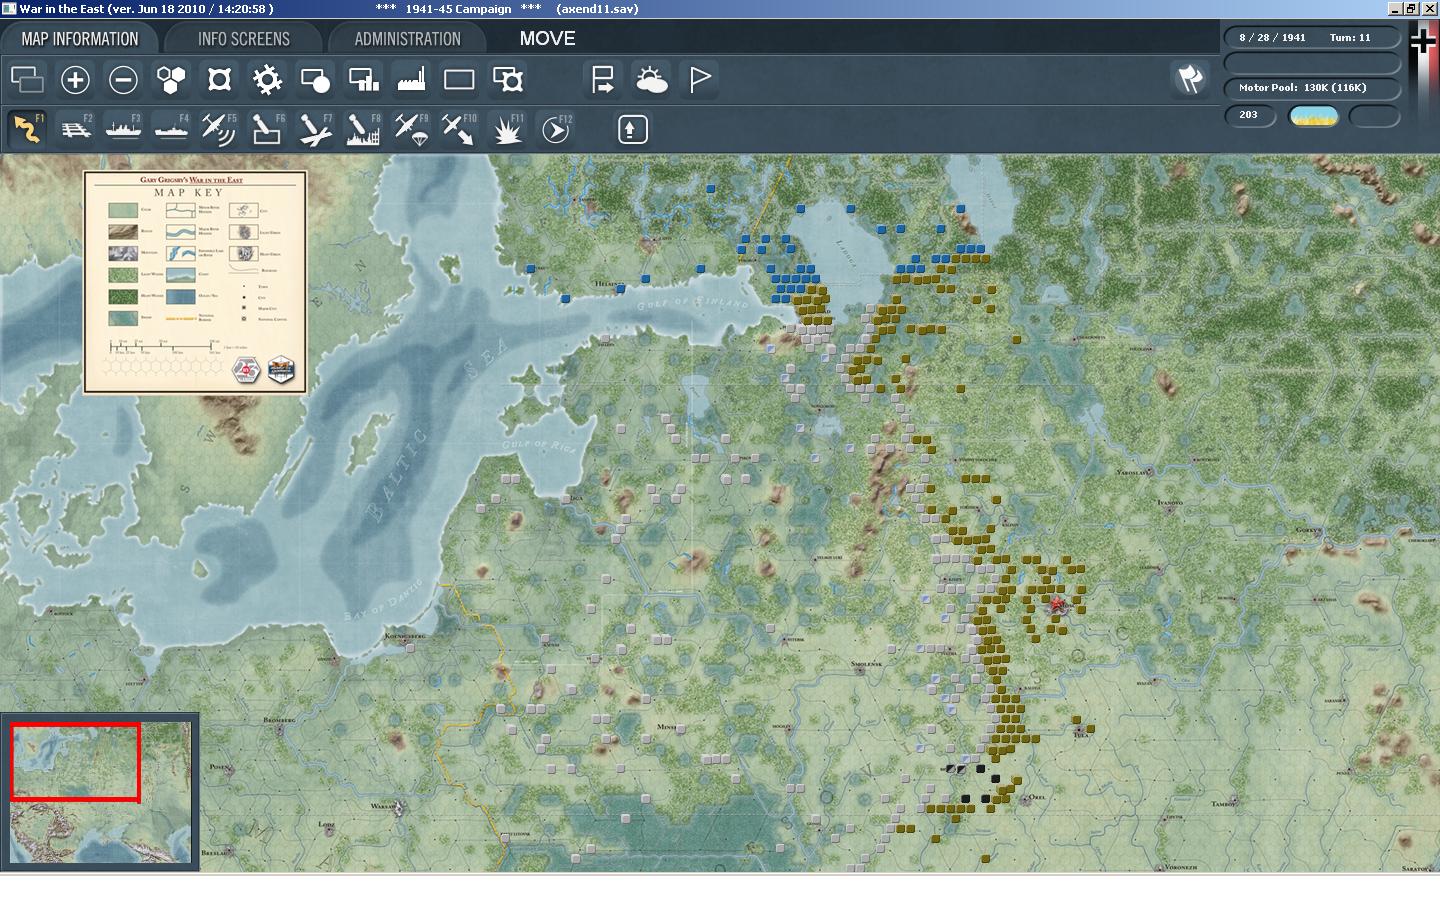Click F12 end turn arrow icon
This screenshot has height=900, width=1440.
click(556, 129)
